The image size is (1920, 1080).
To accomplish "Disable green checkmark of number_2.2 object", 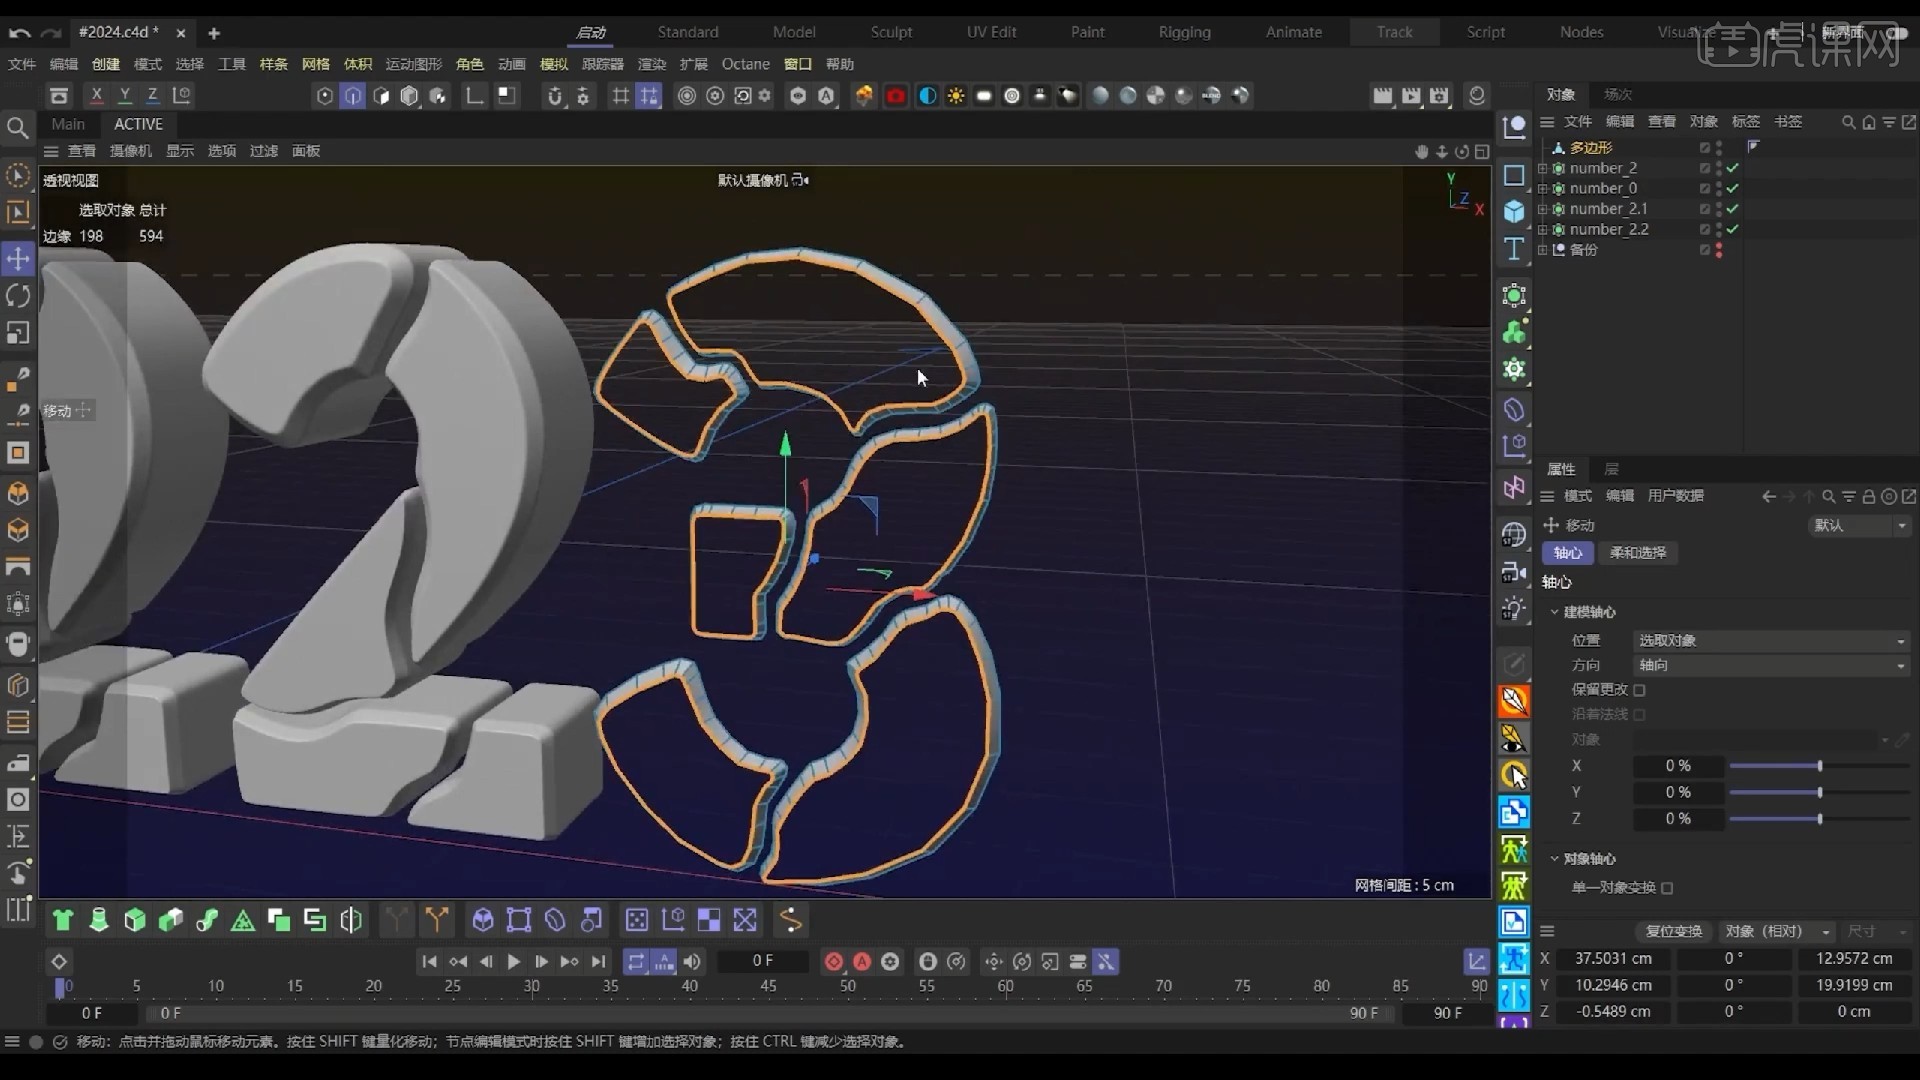I will (x=1732, y=229).
